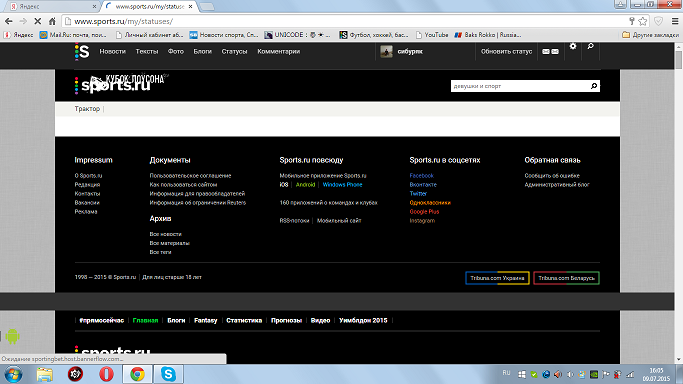The height and width of the screenshot is (384, 683).
Task: Open the Статусы menu item
Action: pyautogui.click(x=234, y=51)
